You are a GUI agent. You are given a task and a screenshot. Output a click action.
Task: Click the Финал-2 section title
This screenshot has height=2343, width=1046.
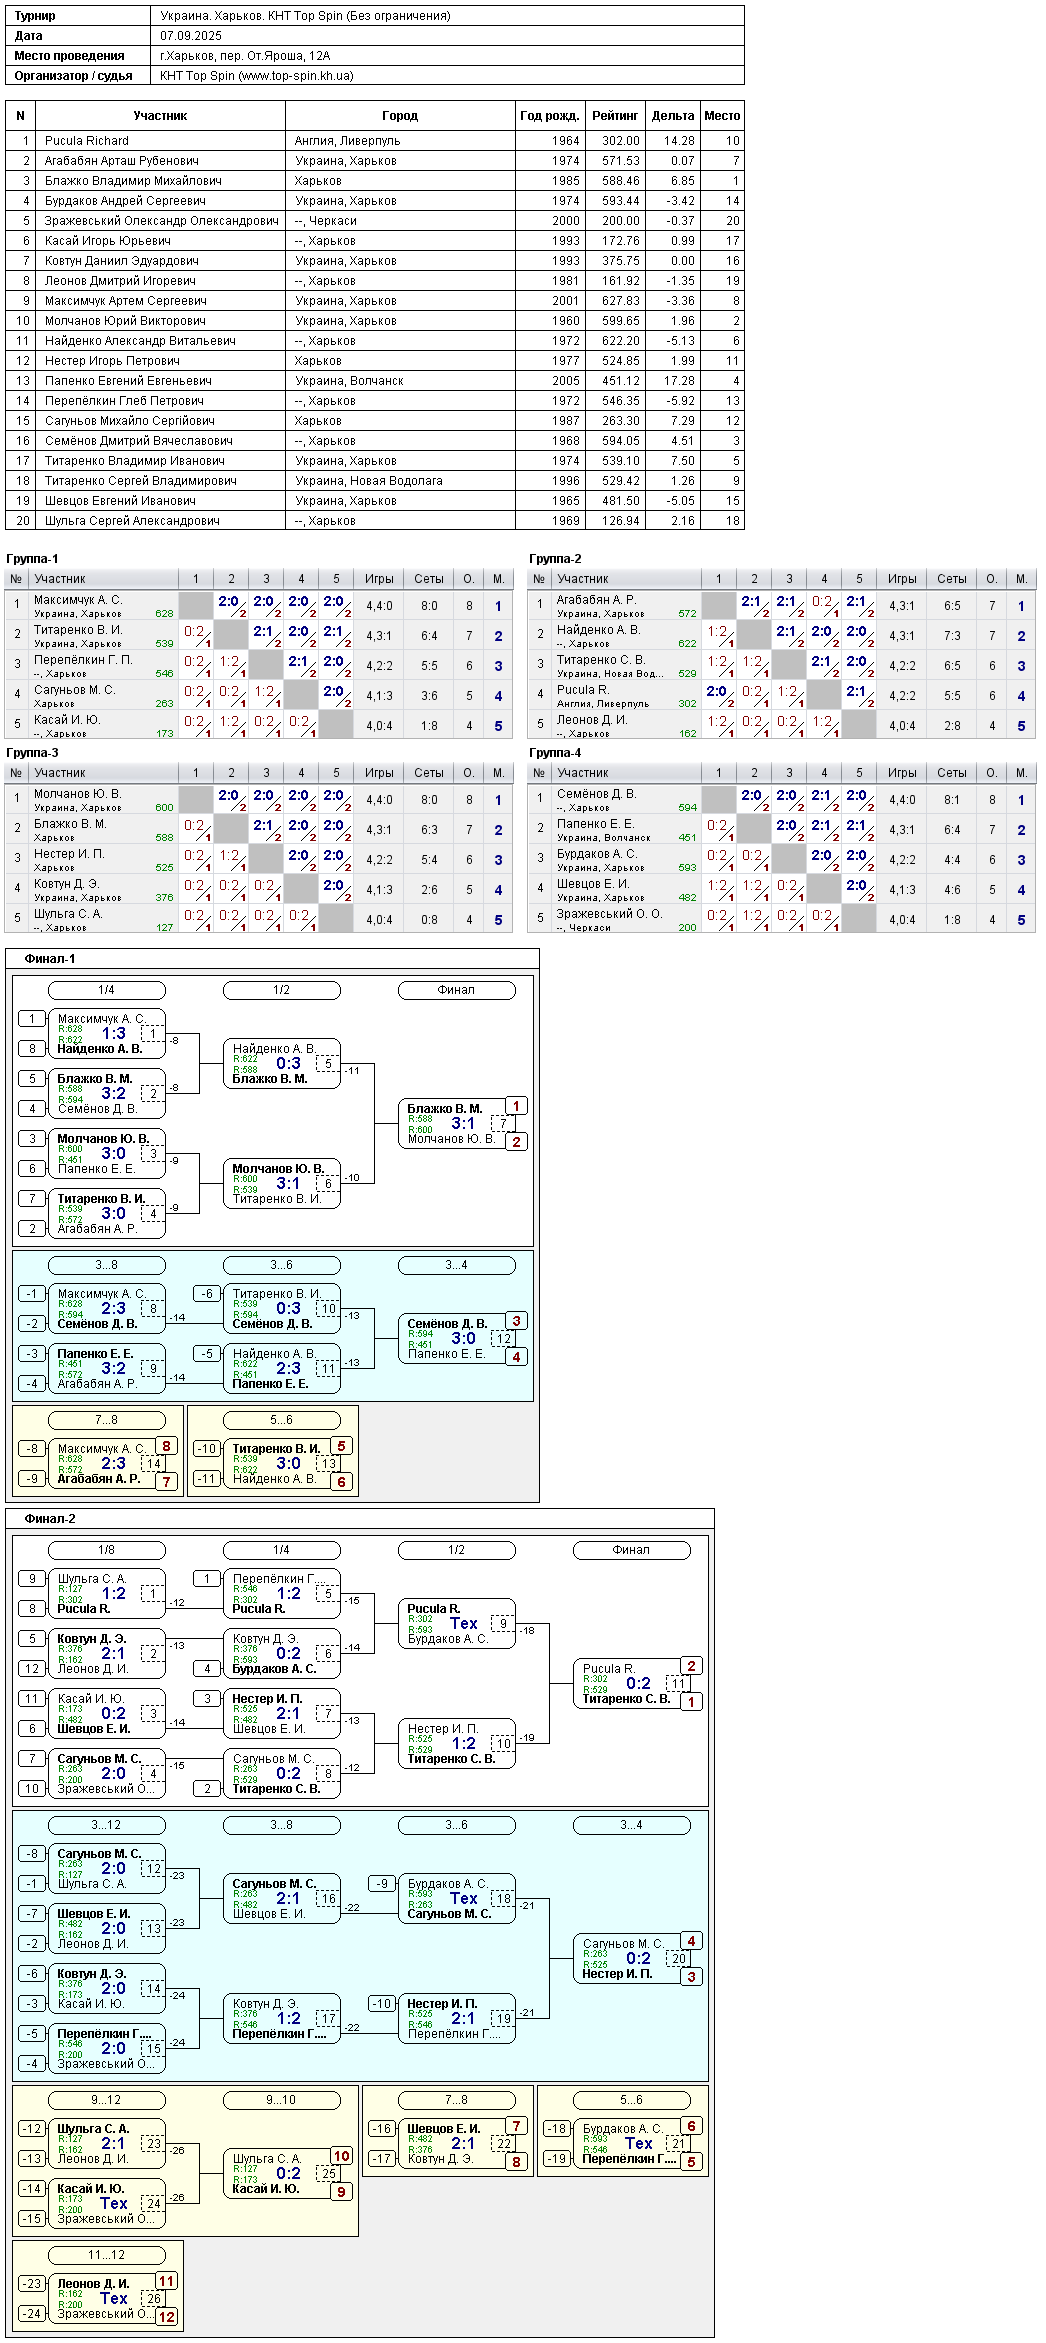click(50, 1519)
